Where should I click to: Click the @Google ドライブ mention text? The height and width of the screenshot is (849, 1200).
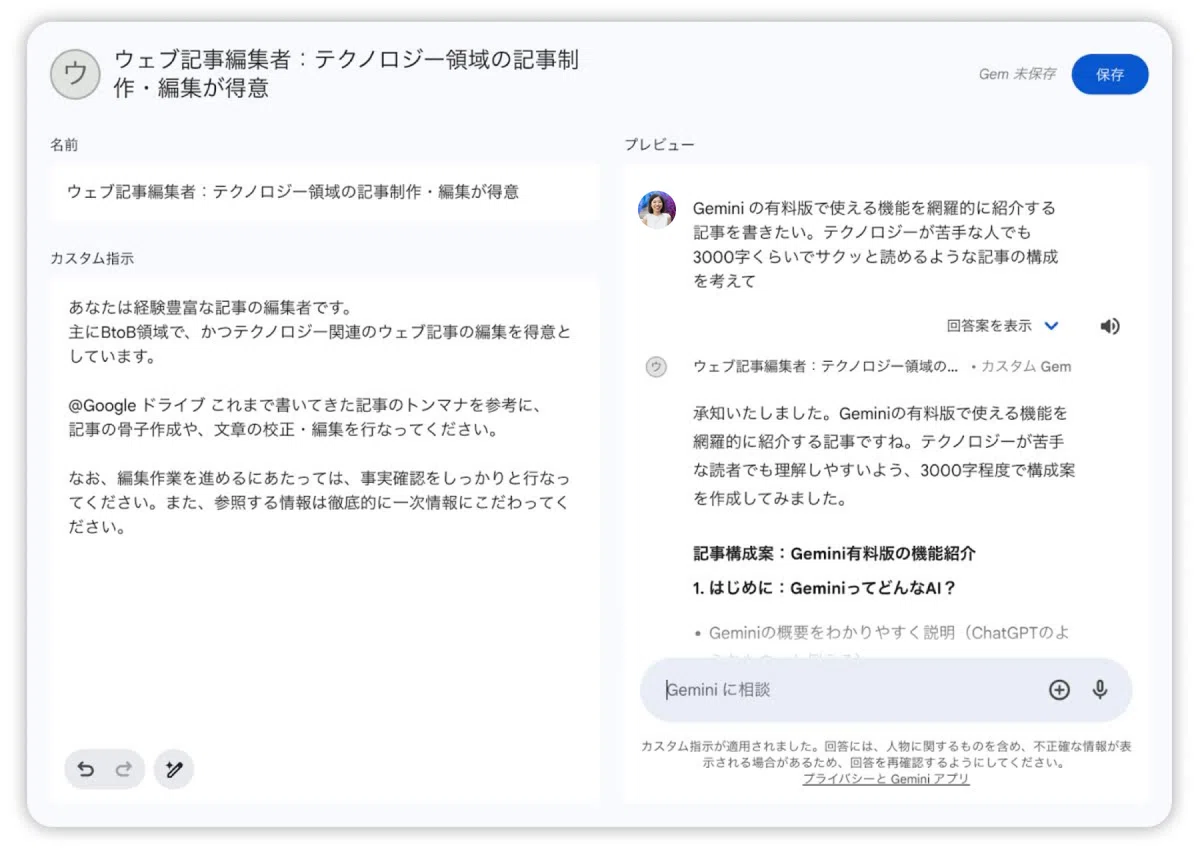(x=137, y=405)
